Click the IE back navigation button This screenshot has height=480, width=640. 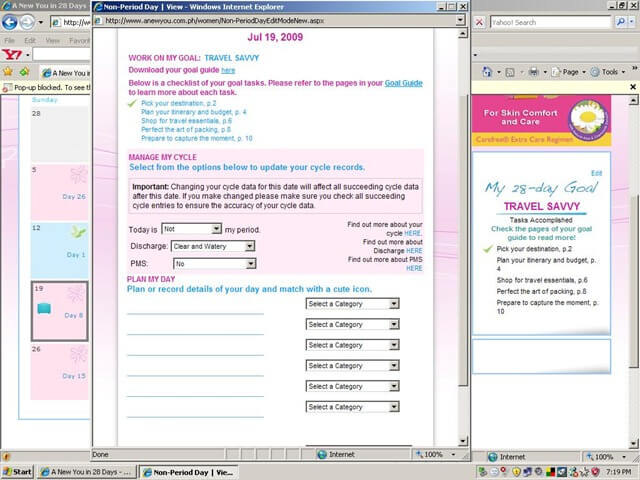pos(11,22)
